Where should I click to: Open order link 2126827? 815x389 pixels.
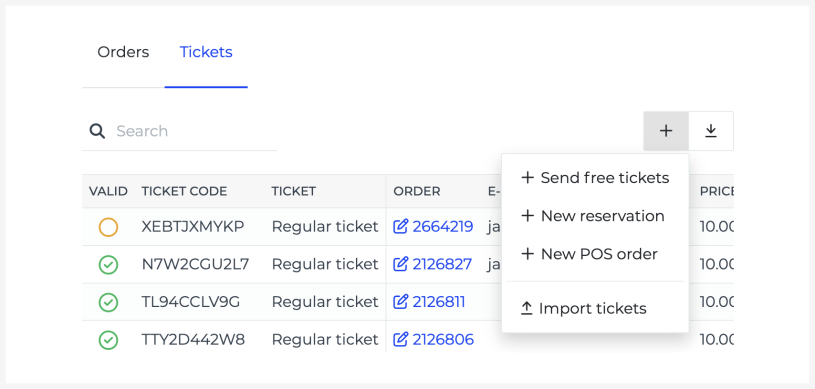(x=442, y=264)
